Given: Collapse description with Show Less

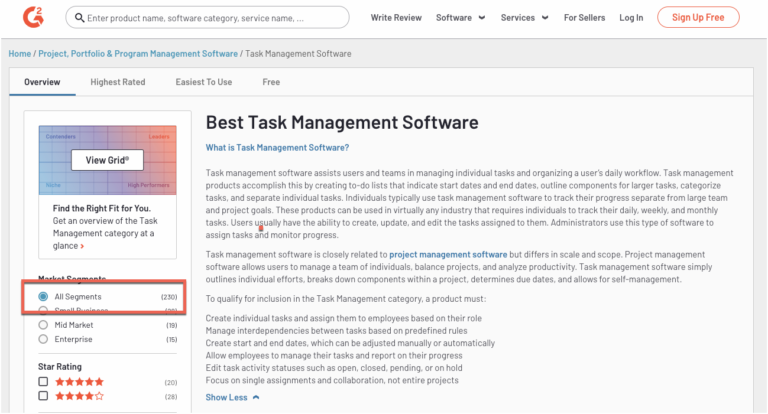Looking at the screenshot, I should 232,397.
